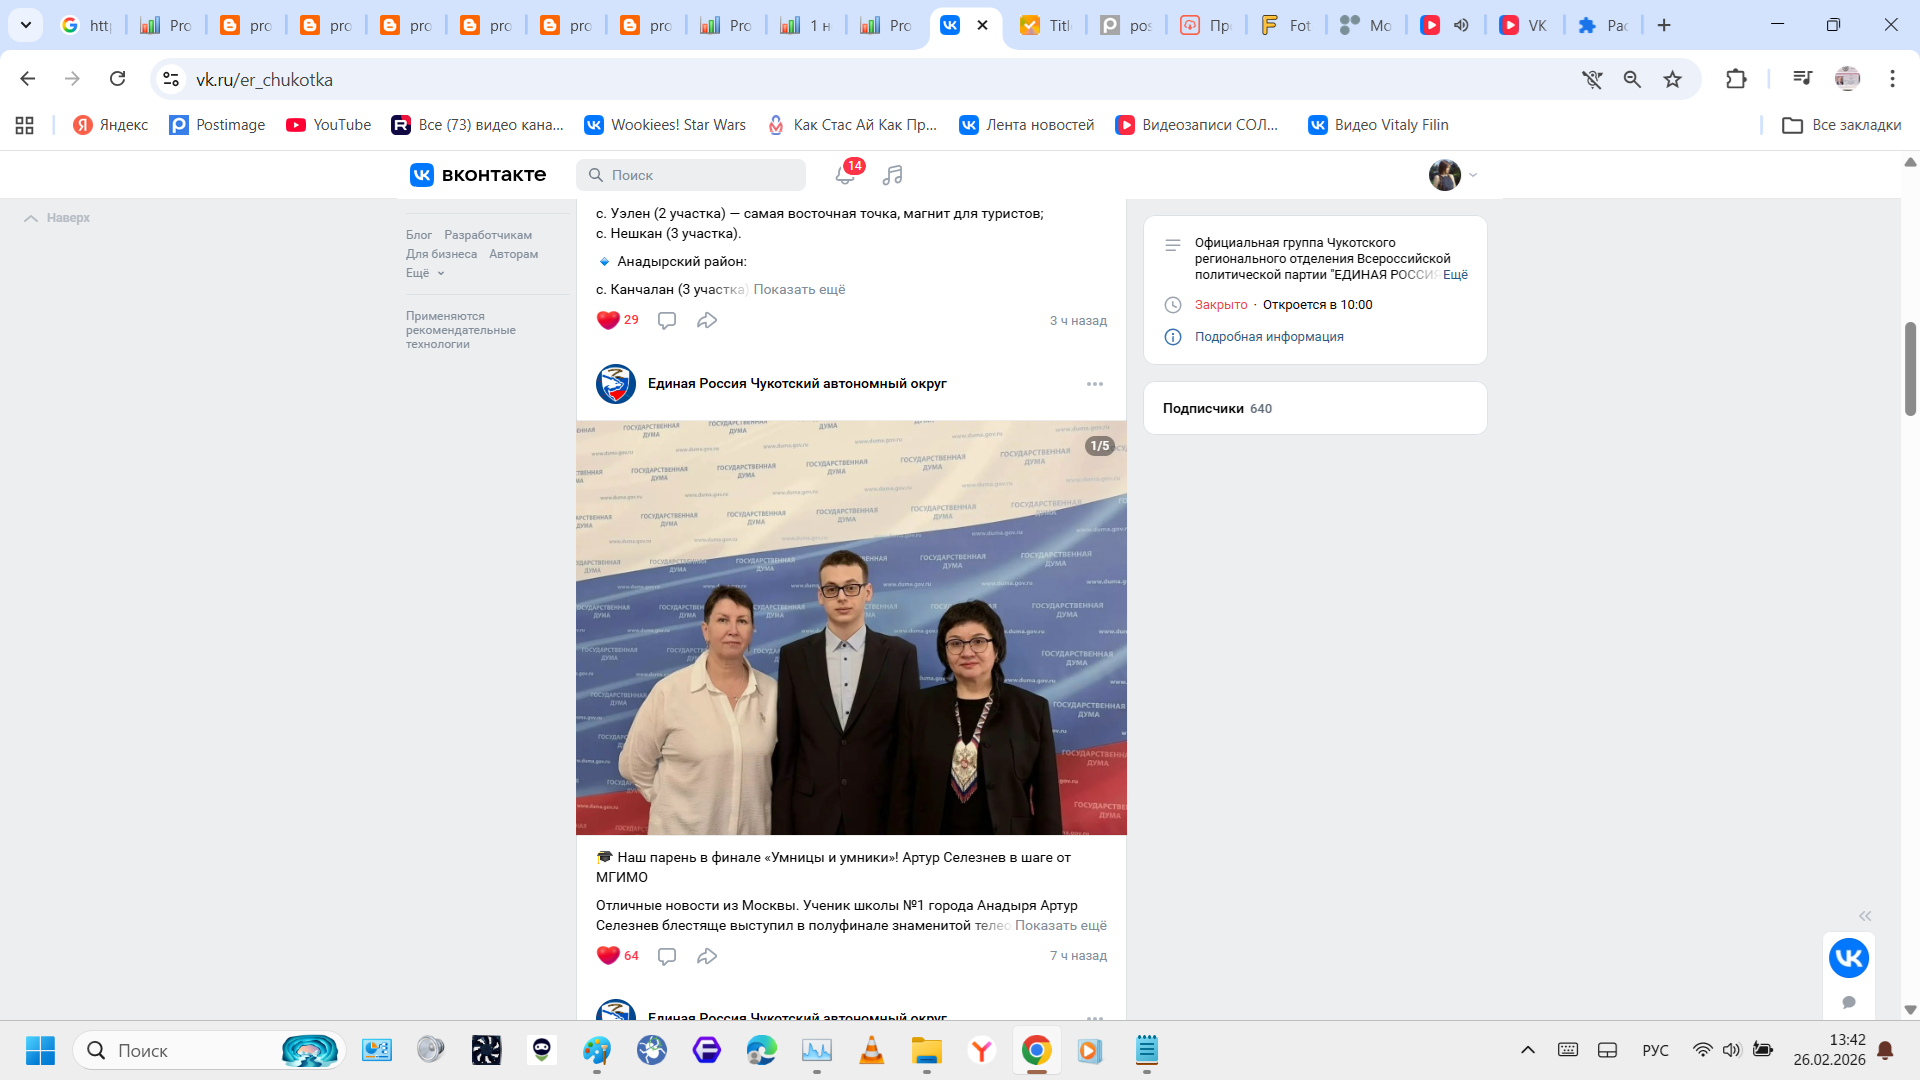1920x1080 pixels.
Task: Switch to the Titl browser tab
Action: [x=1046, y=25]
